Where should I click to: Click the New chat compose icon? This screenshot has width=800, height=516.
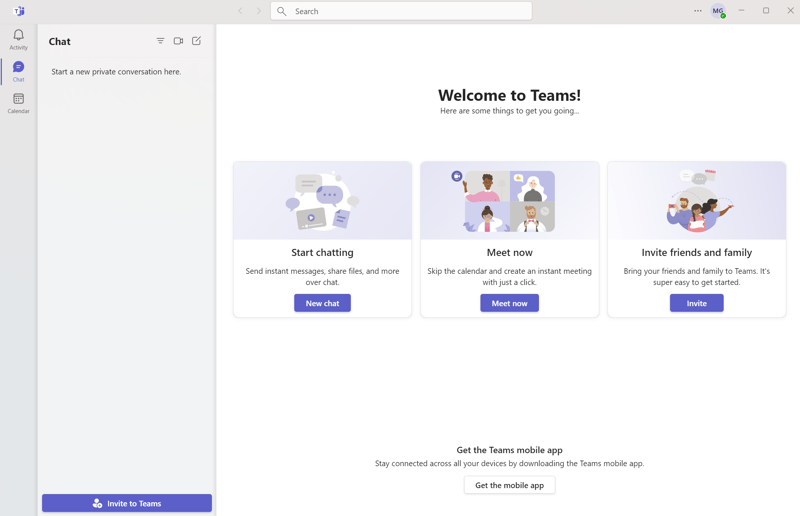[x=196, y=41]
